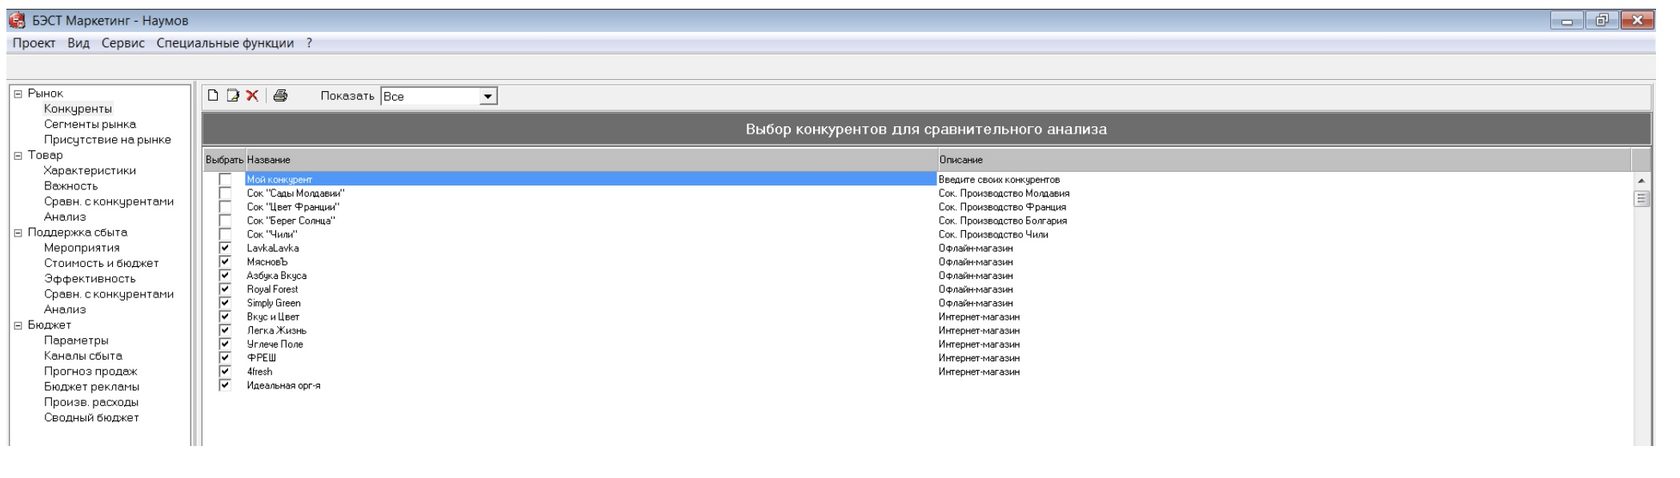The height and width of the screenshot is (478, 1680).
Task: Click the edit record icon in toolbar
Action: click(x=233, y=96)
